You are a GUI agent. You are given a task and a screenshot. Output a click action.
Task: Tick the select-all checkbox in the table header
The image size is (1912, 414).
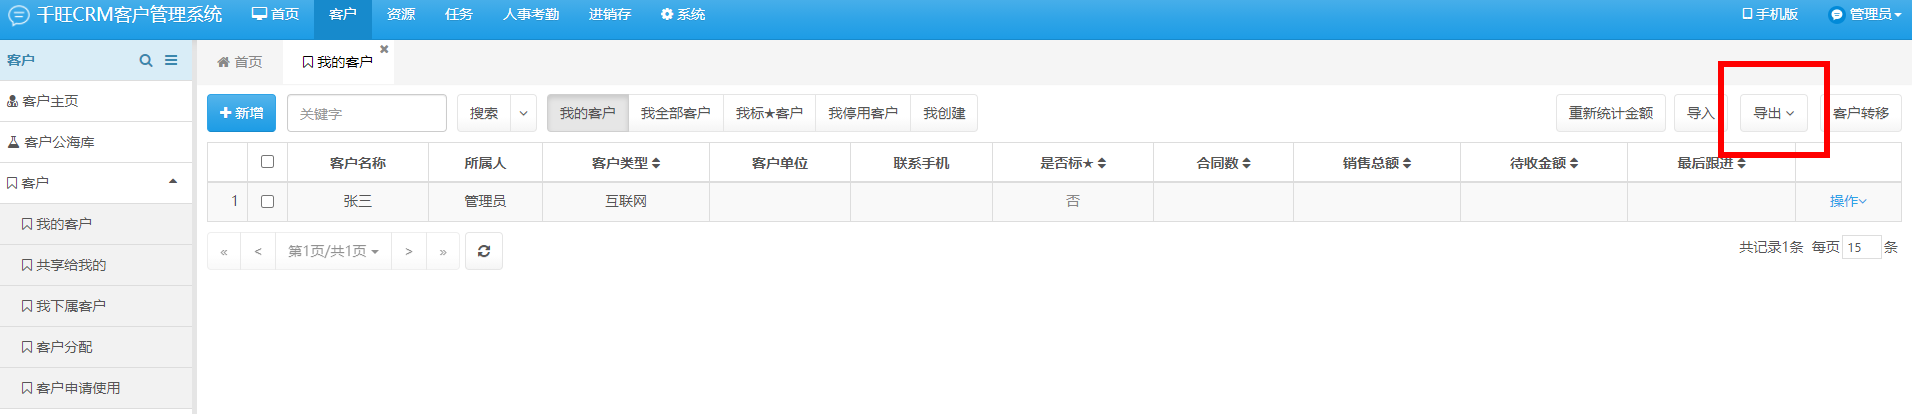[267, 161]
